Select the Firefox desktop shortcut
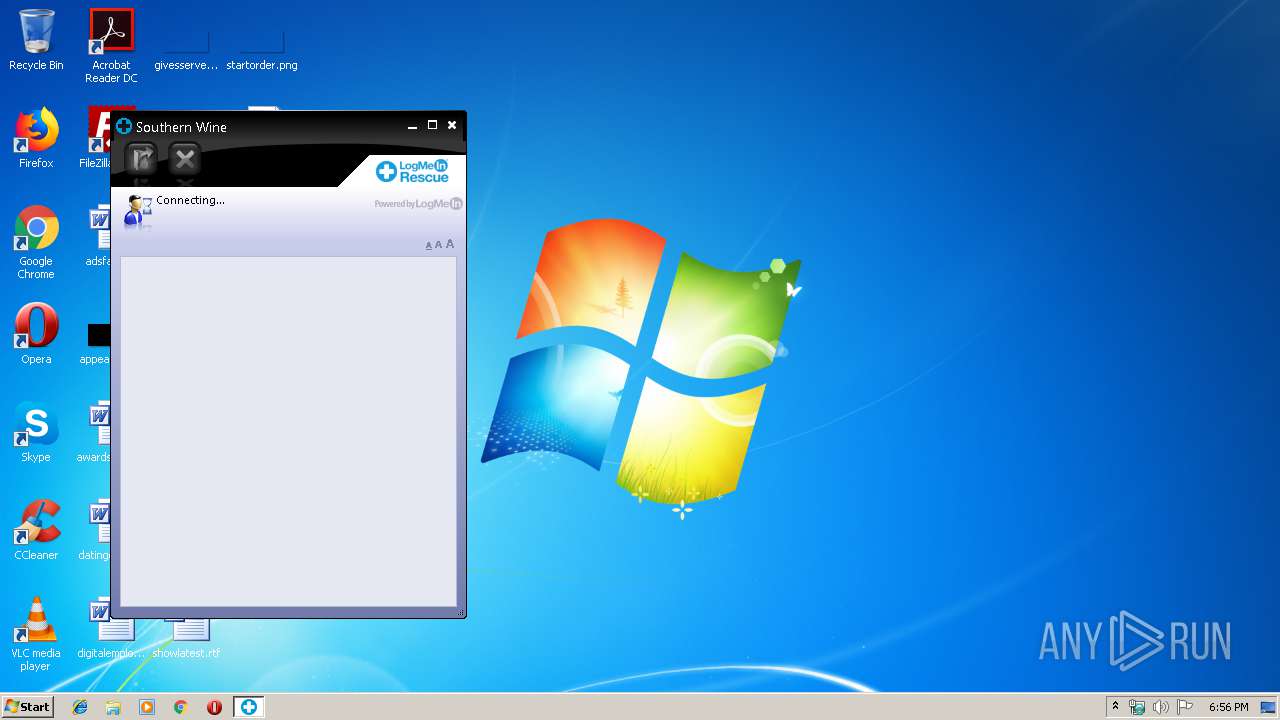The image size is (1280, 720). [36, 138]
